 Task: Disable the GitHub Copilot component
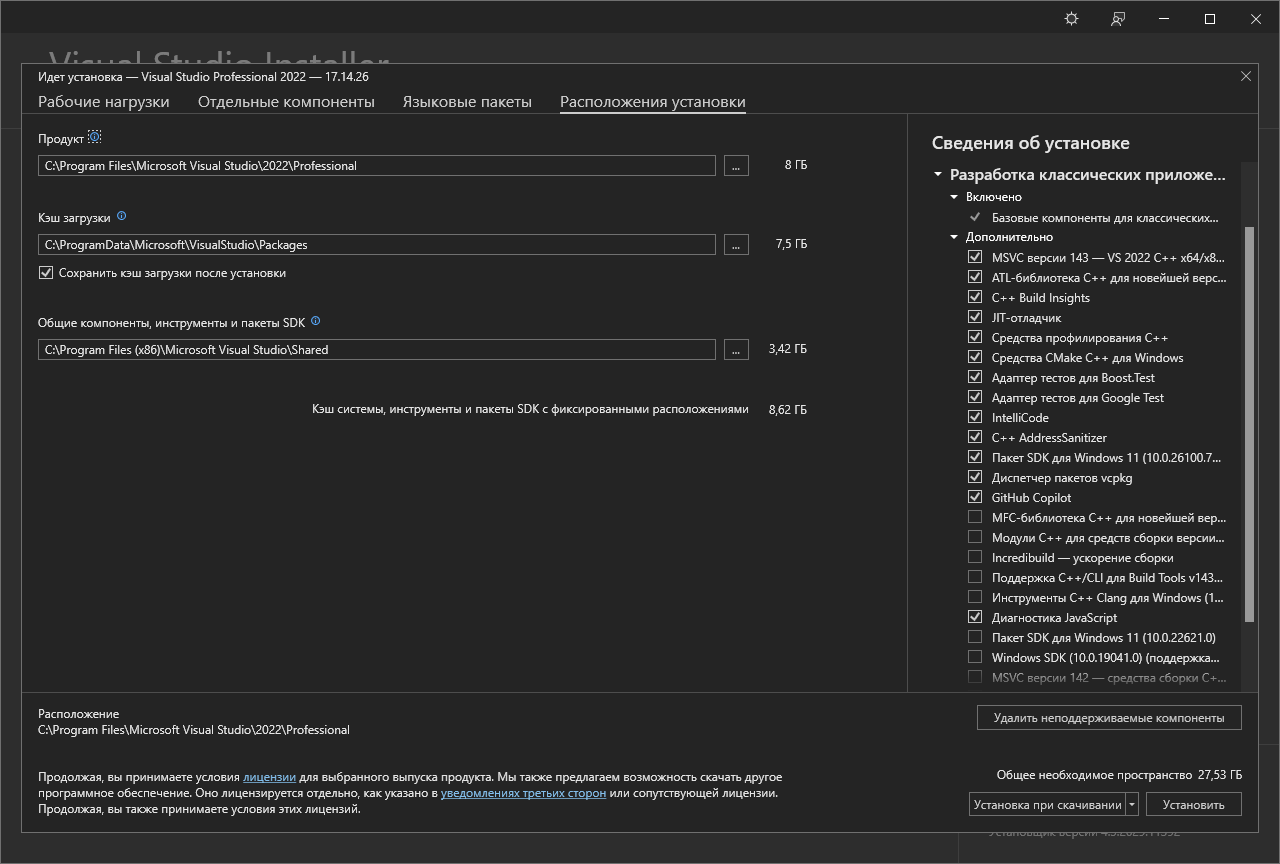[975, 496]
